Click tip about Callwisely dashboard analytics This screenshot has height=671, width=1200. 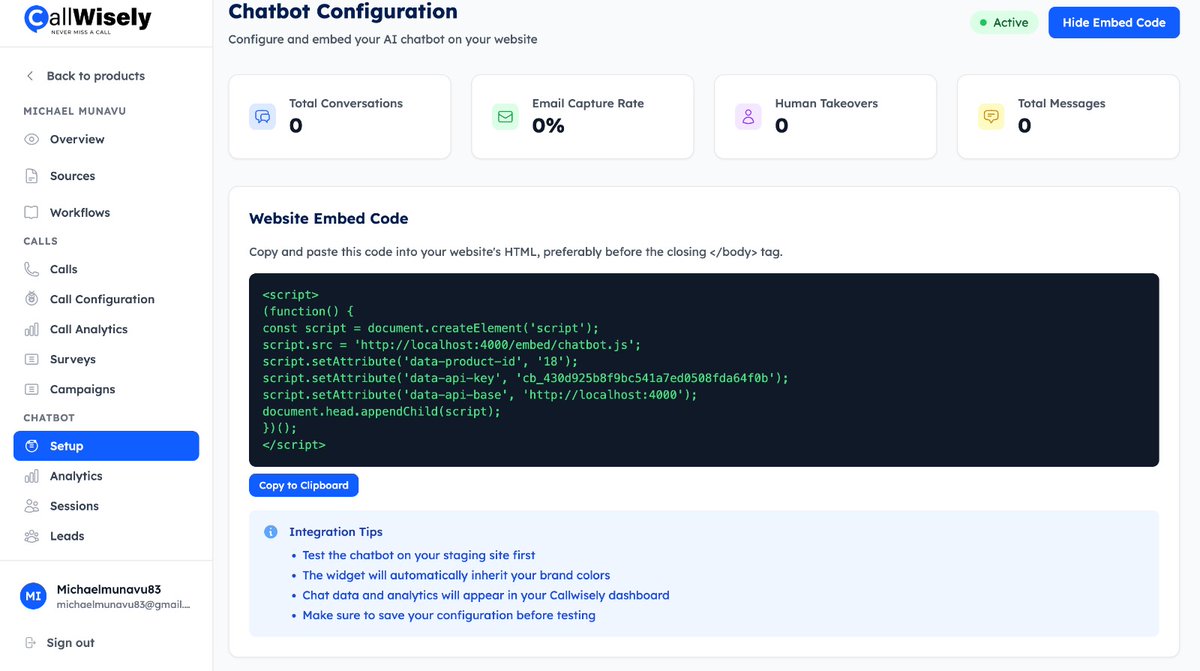486,595
